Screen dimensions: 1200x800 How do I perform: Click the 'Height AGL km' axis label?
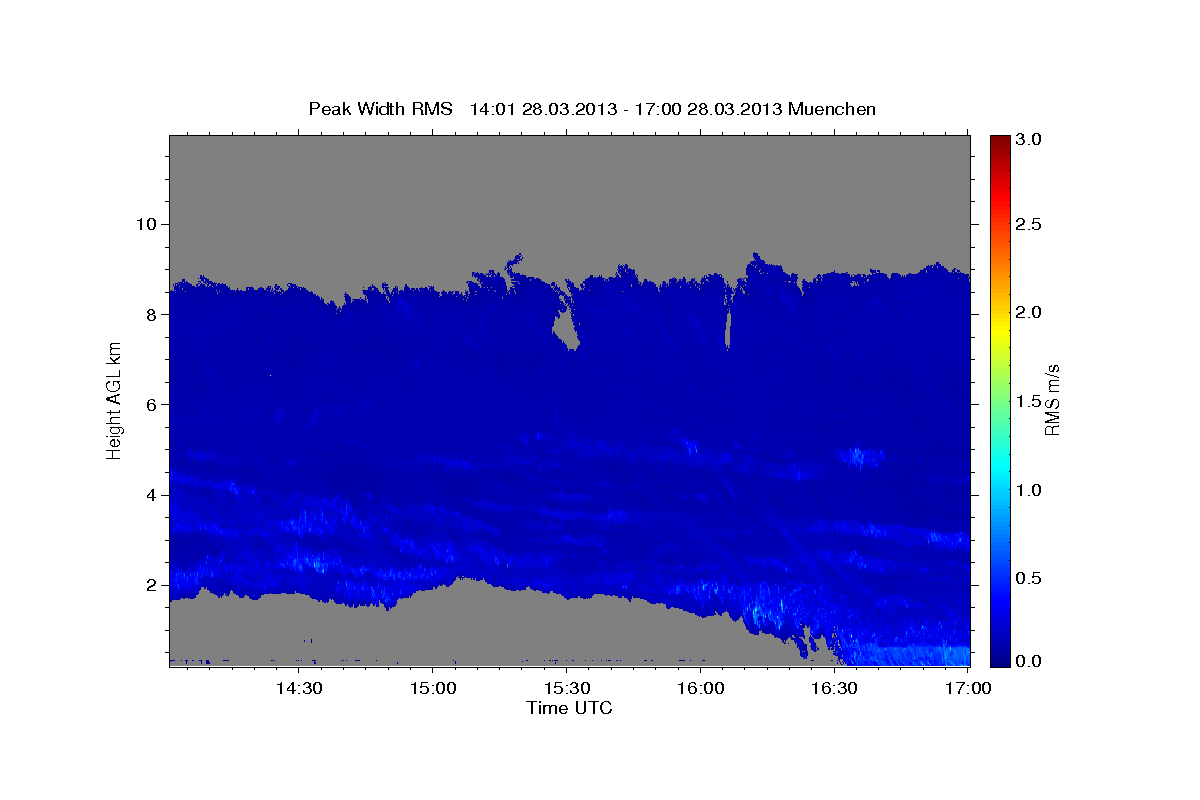pyautogui.click(x=114, y=401)
